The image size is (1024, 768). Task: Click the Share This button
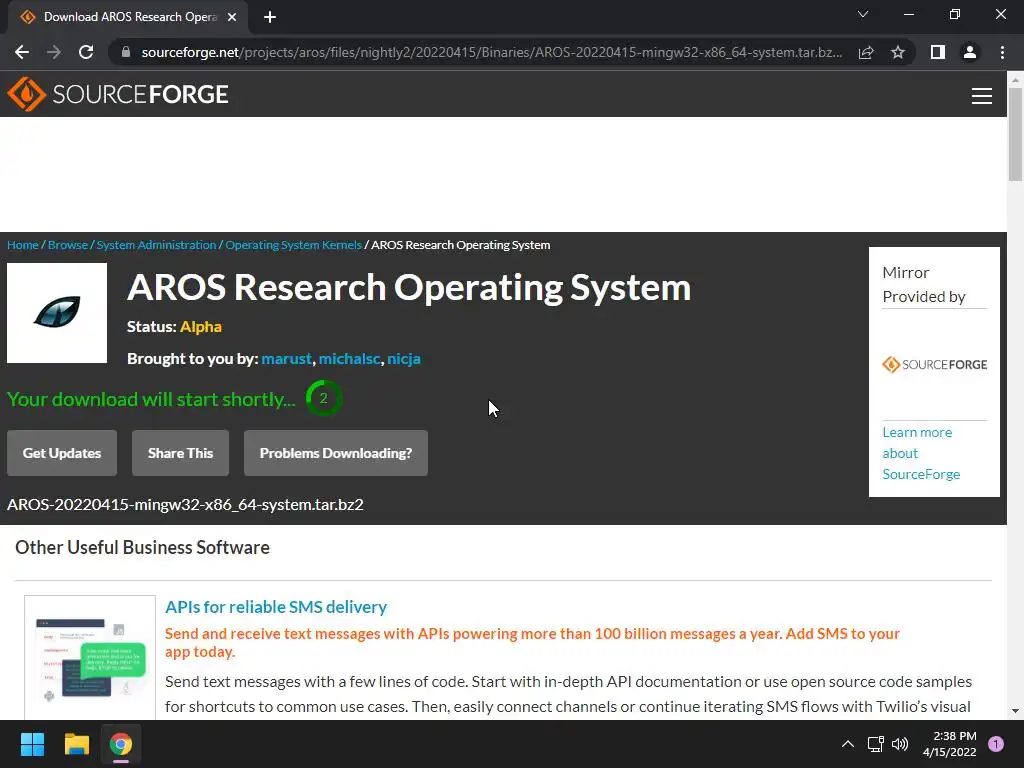(180, 453)
